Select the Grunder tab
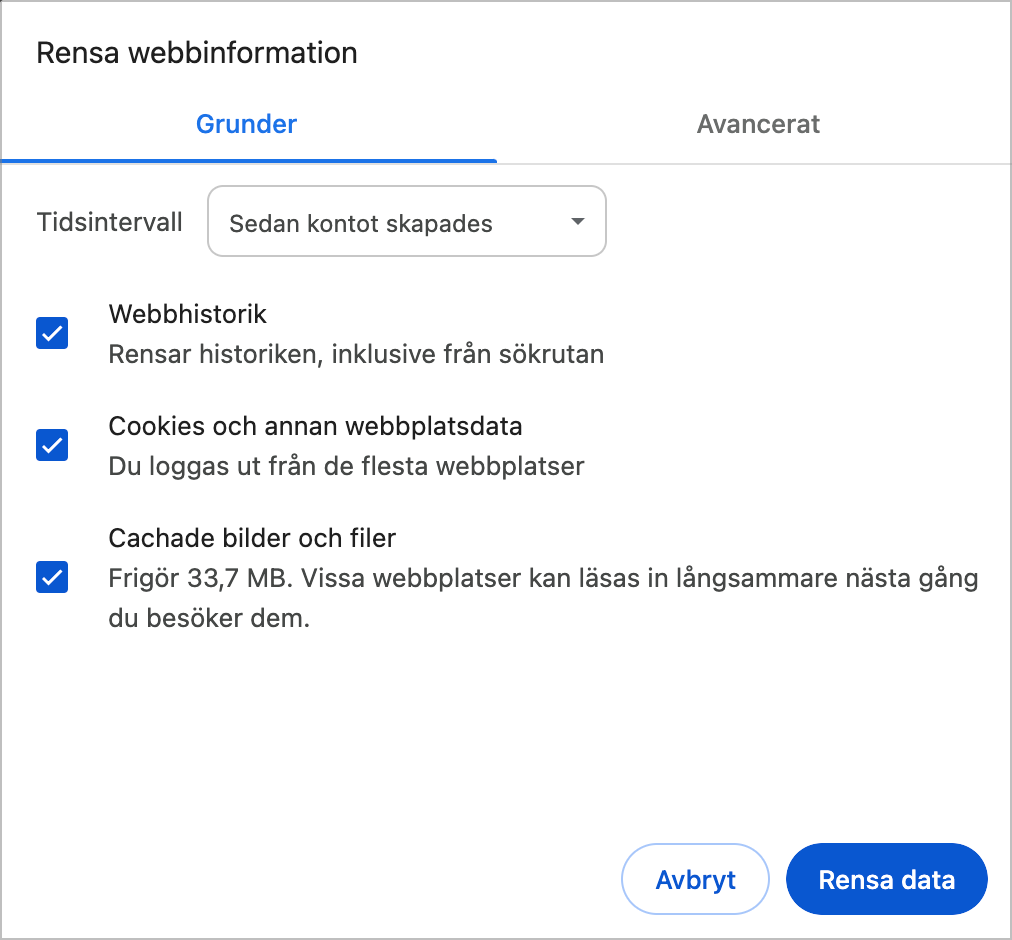The height and width of the screenshot is (940, 1012). 246,124
